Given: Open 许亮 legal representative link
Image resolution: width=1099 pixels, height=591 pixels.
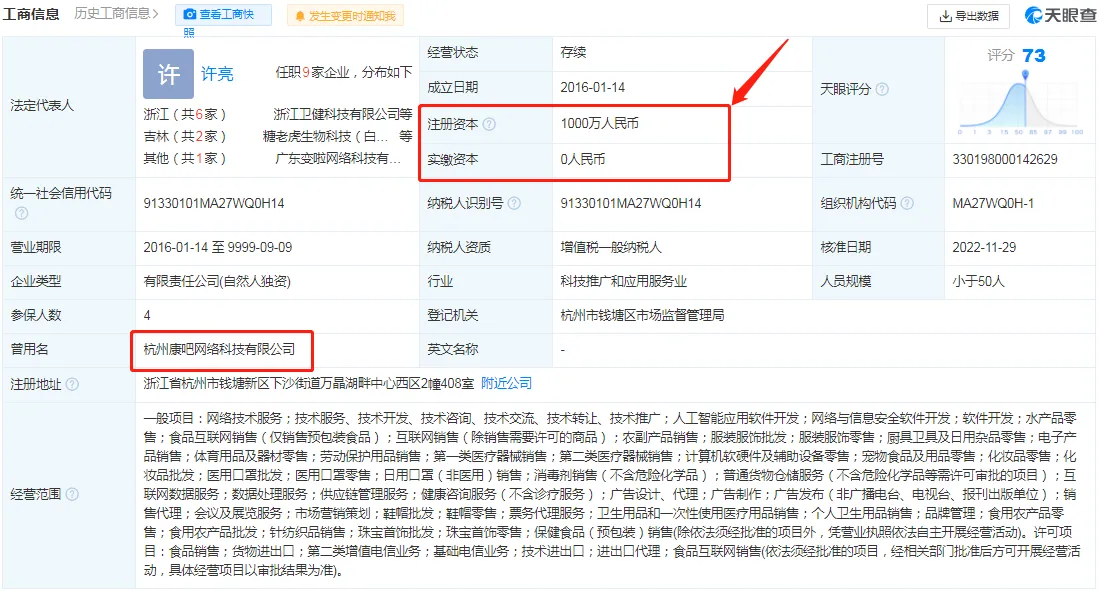Looking at the screenshot, I should [217, 74].
